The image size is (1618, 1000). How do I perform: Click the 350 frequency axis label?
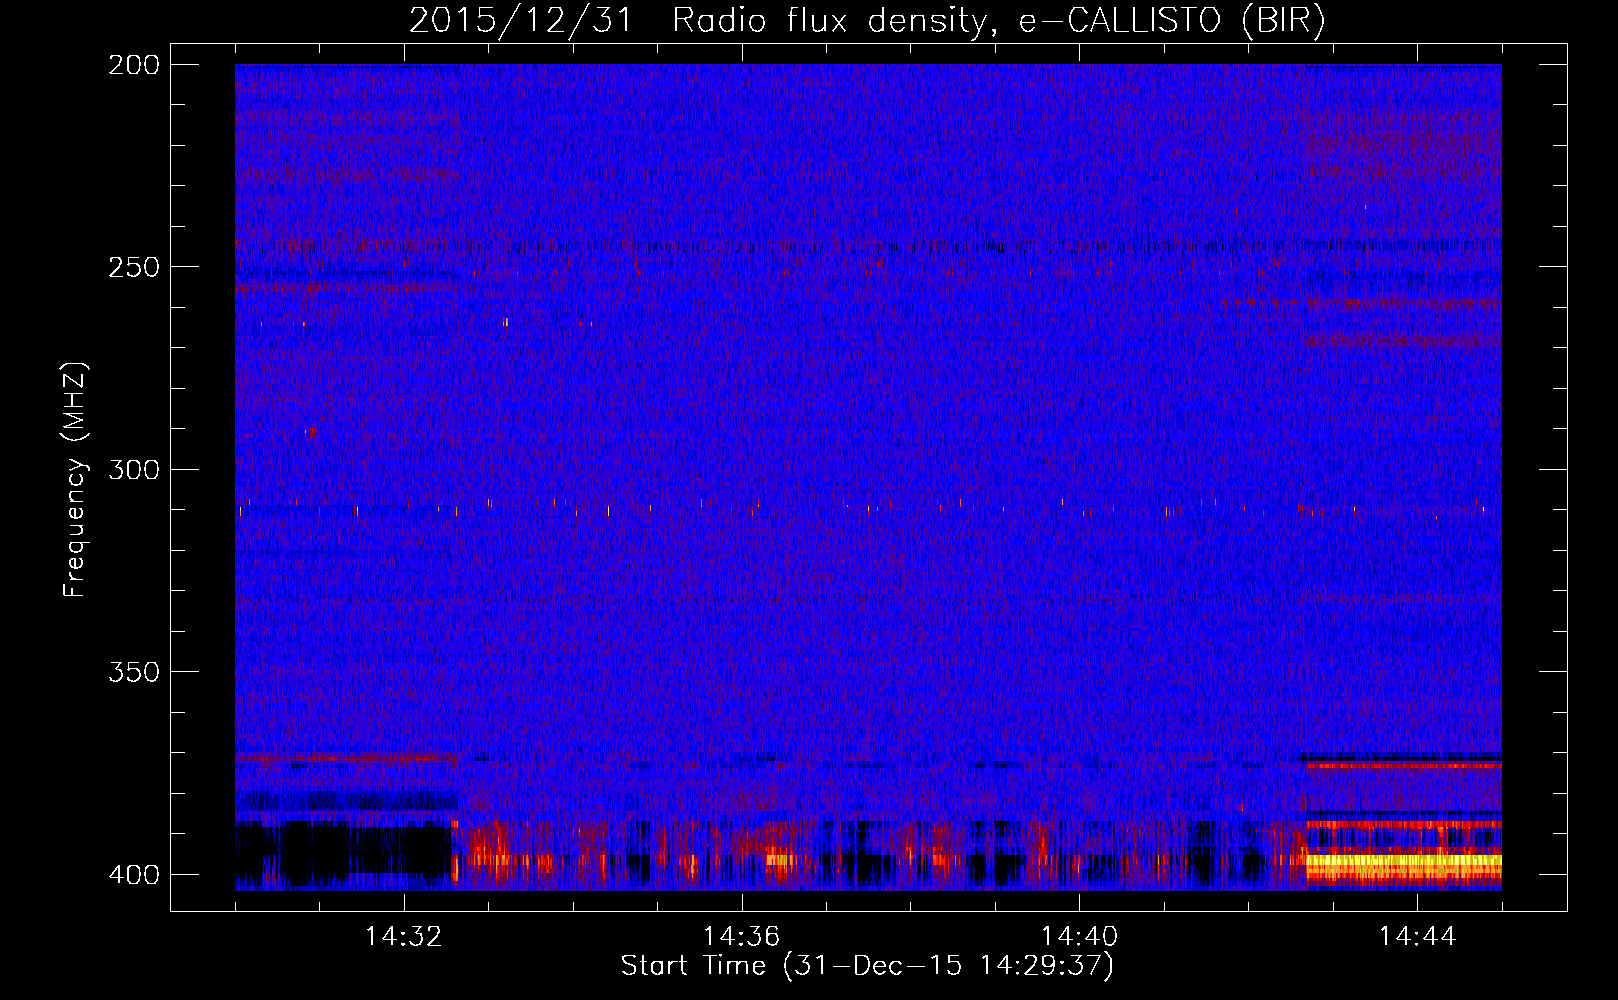[x=133, y=671]
